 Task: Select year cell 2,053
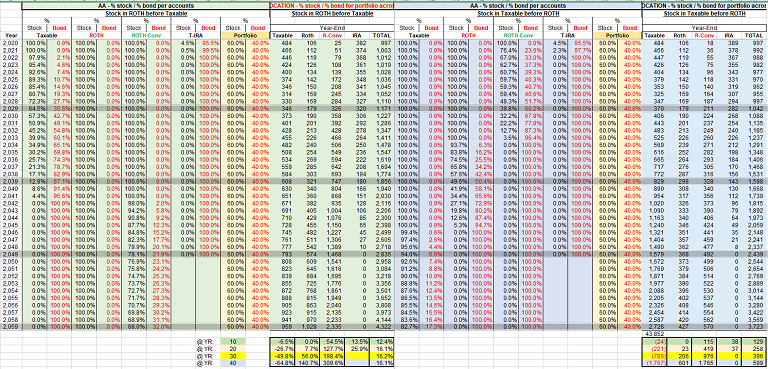pos(11,283)
